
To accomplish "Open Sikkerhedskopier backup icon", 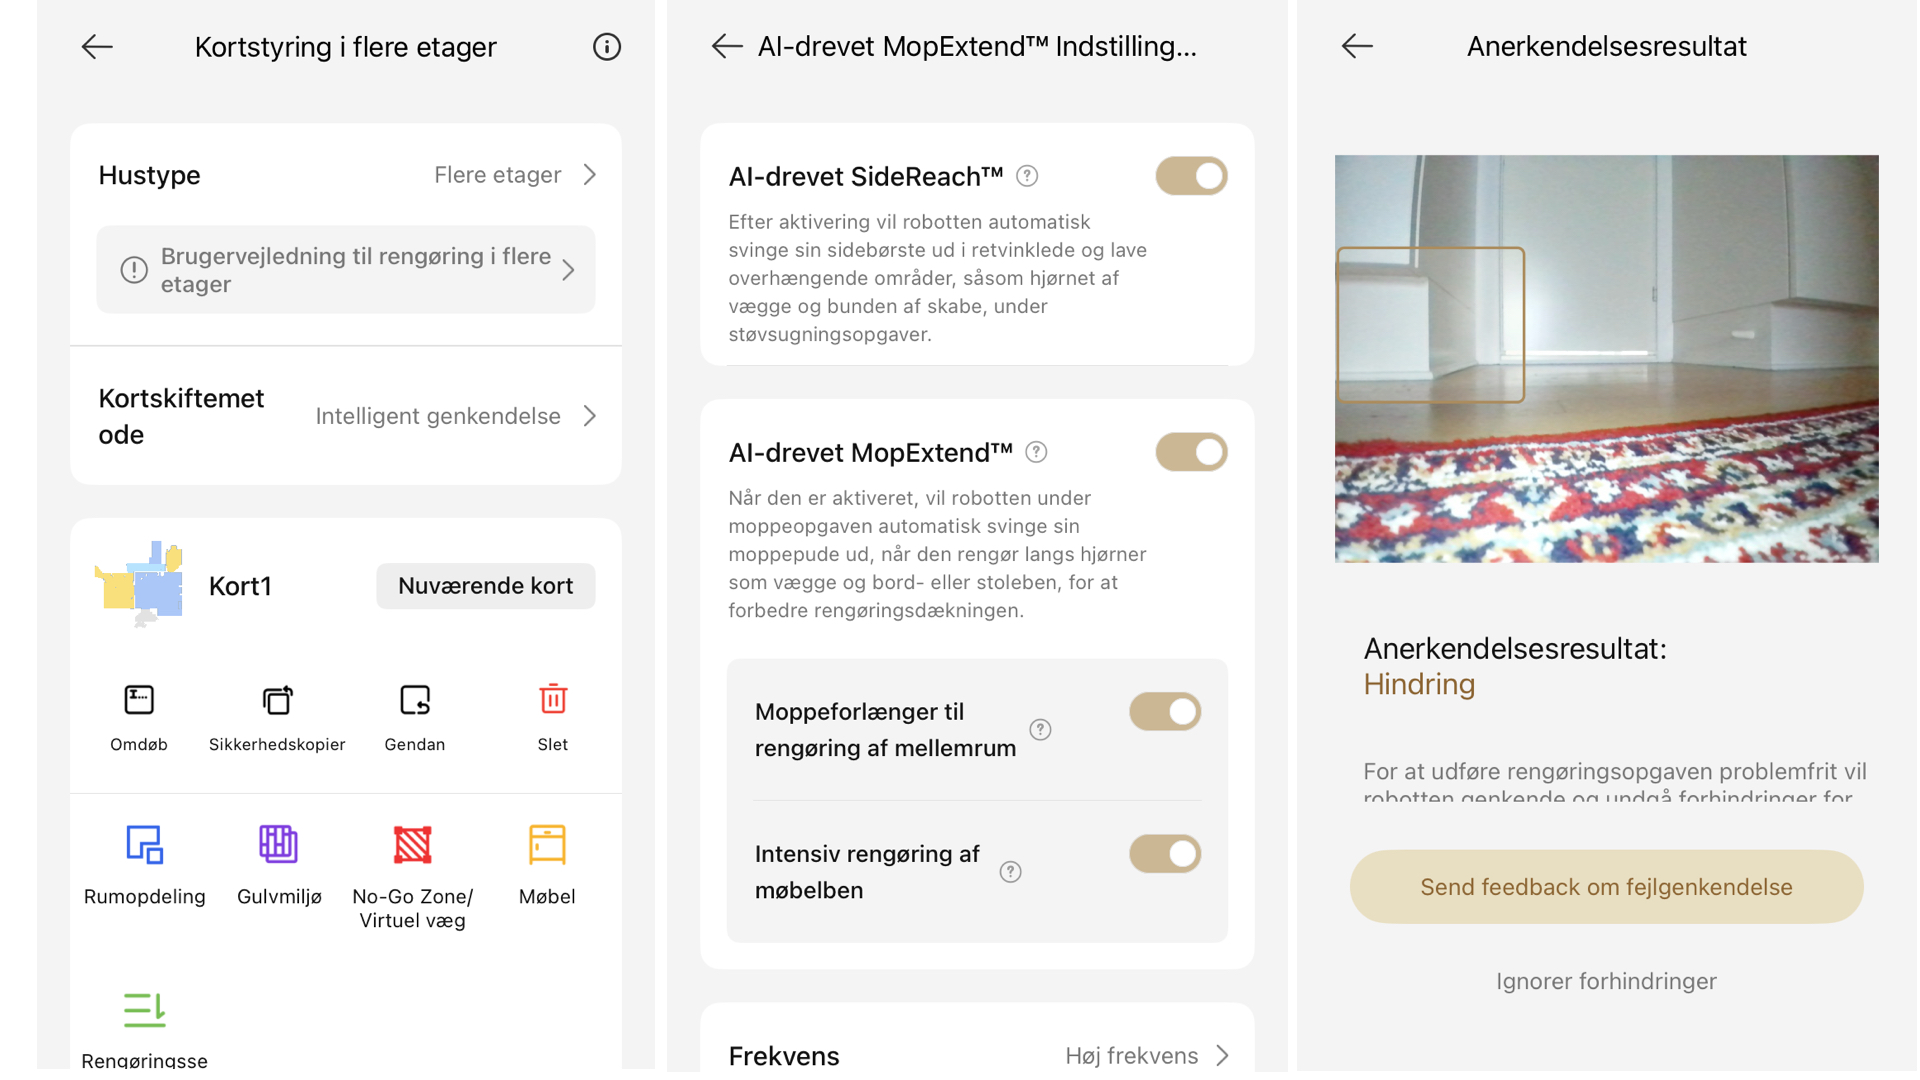I will click(x=277, y=700).
